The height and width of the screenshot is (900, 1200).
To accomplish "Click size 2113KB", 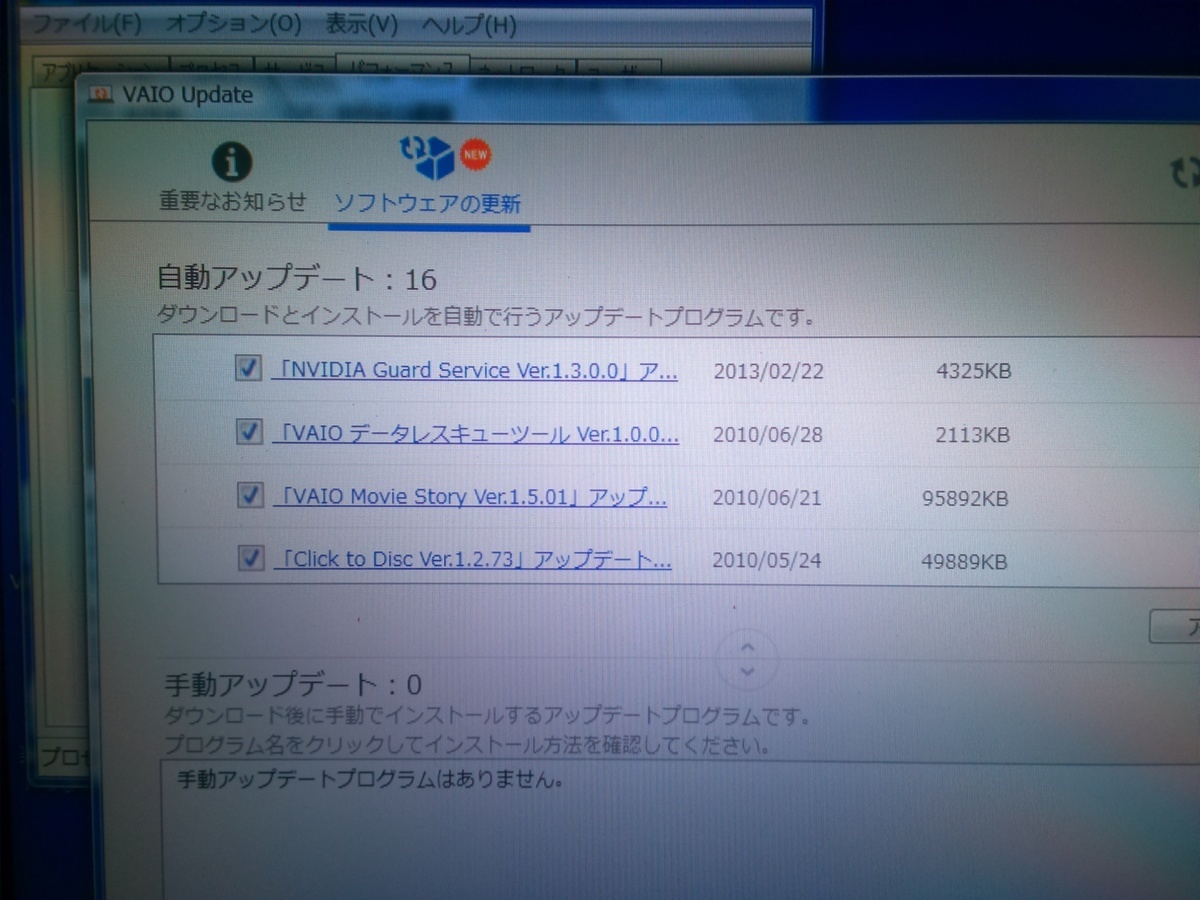I will 973,435.
